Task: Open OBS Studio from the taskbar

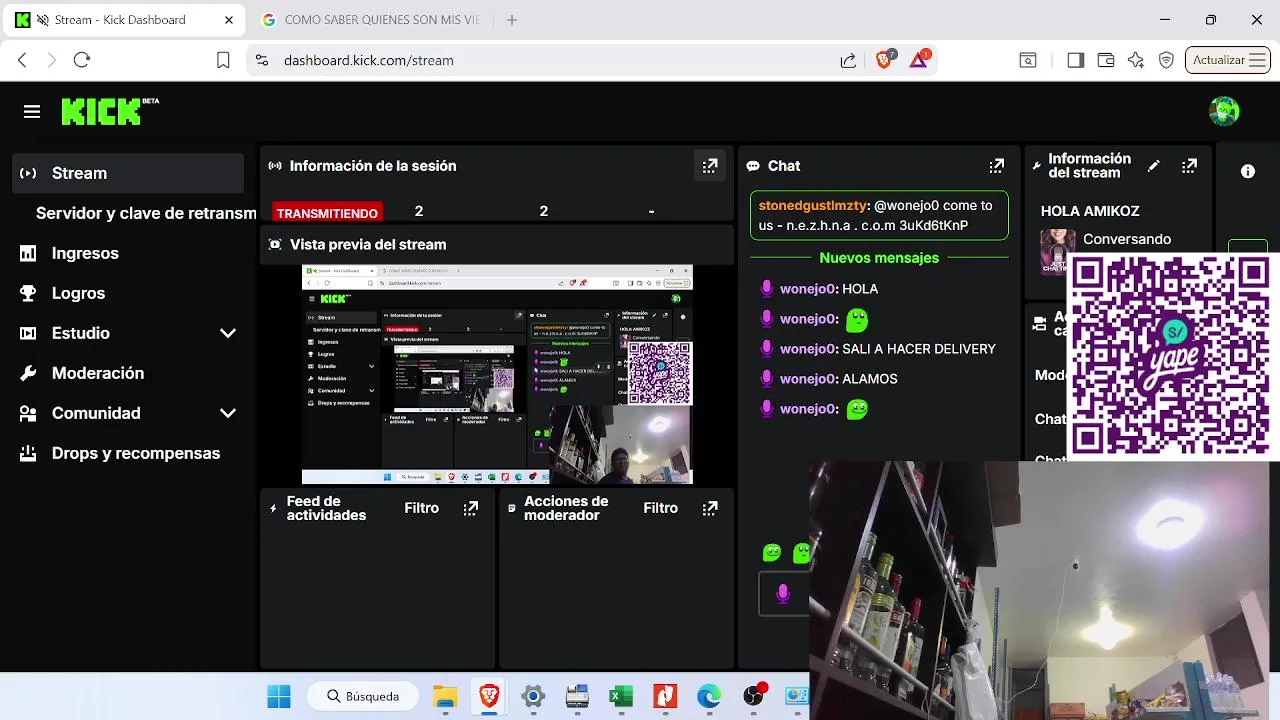Action: tap(753, 696)
